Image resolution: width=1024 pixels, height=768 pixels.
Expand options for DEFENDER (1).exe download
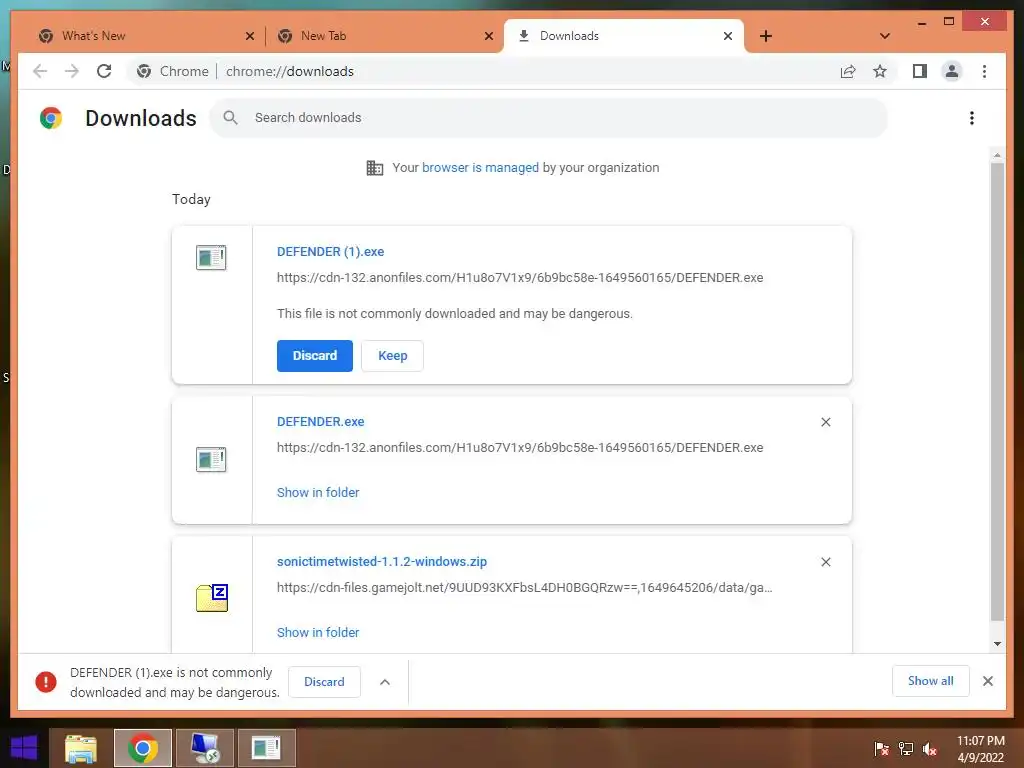[385, 682]
